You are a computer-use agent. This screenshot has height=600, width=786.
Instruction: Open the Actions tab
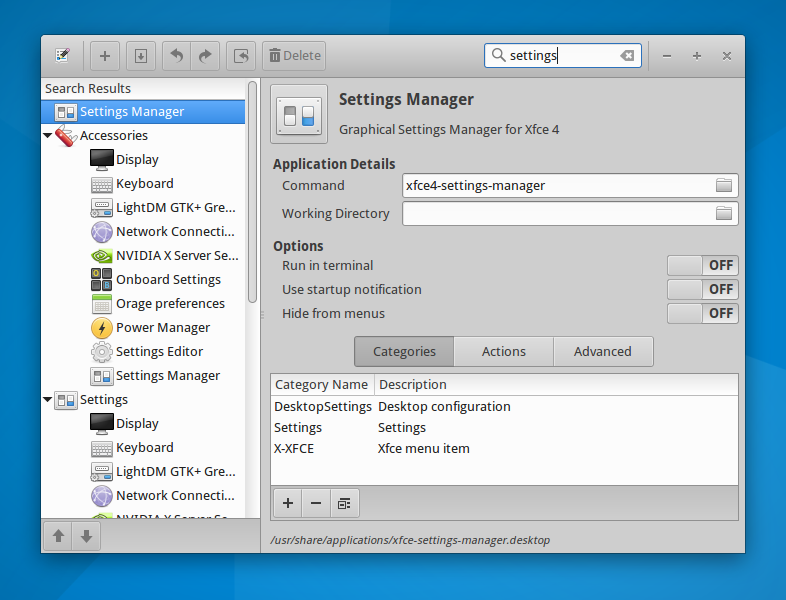pyautogui.click(x=504, y=352)
